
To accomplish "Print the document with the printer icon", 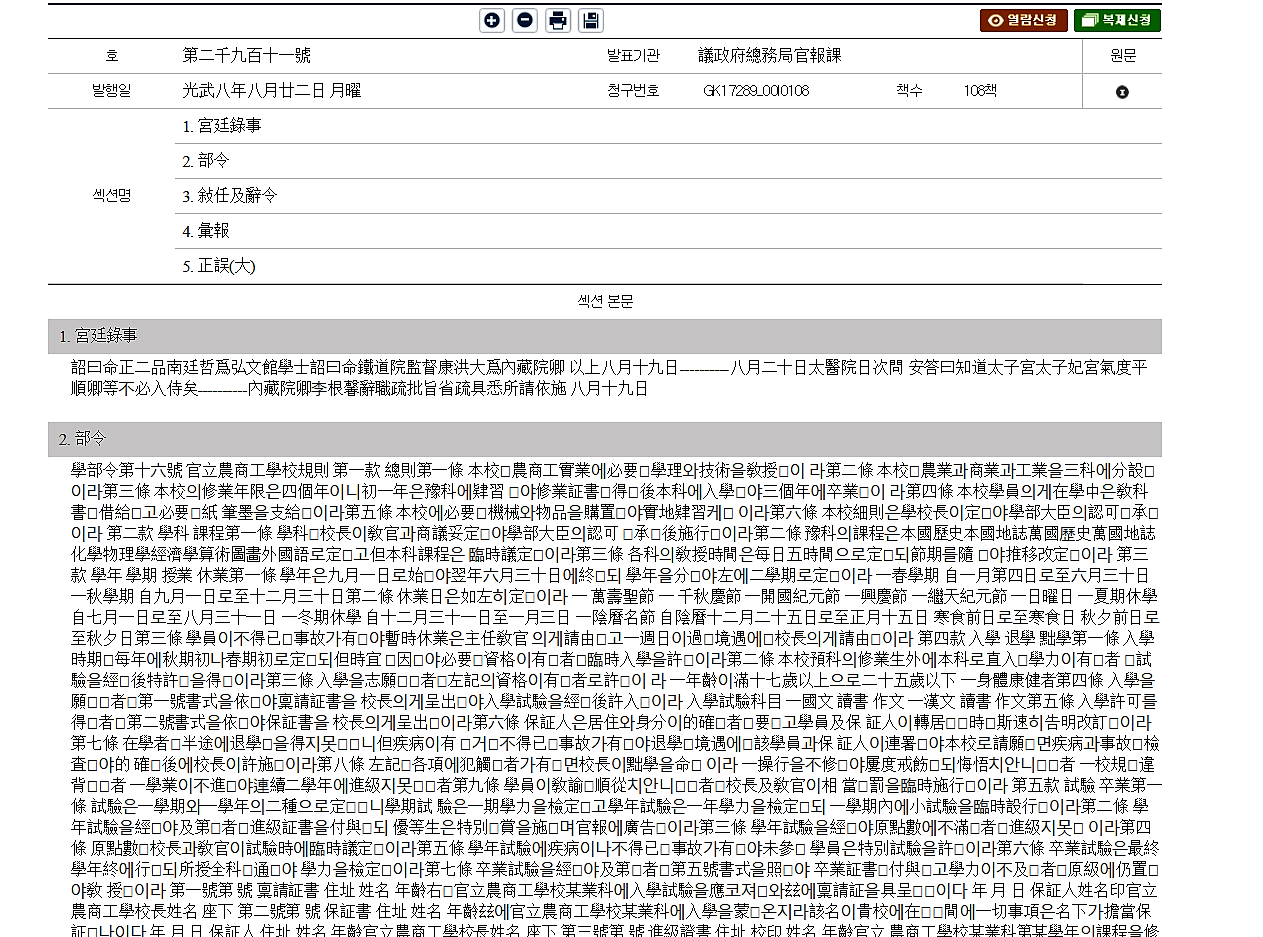I will point(558,20).
